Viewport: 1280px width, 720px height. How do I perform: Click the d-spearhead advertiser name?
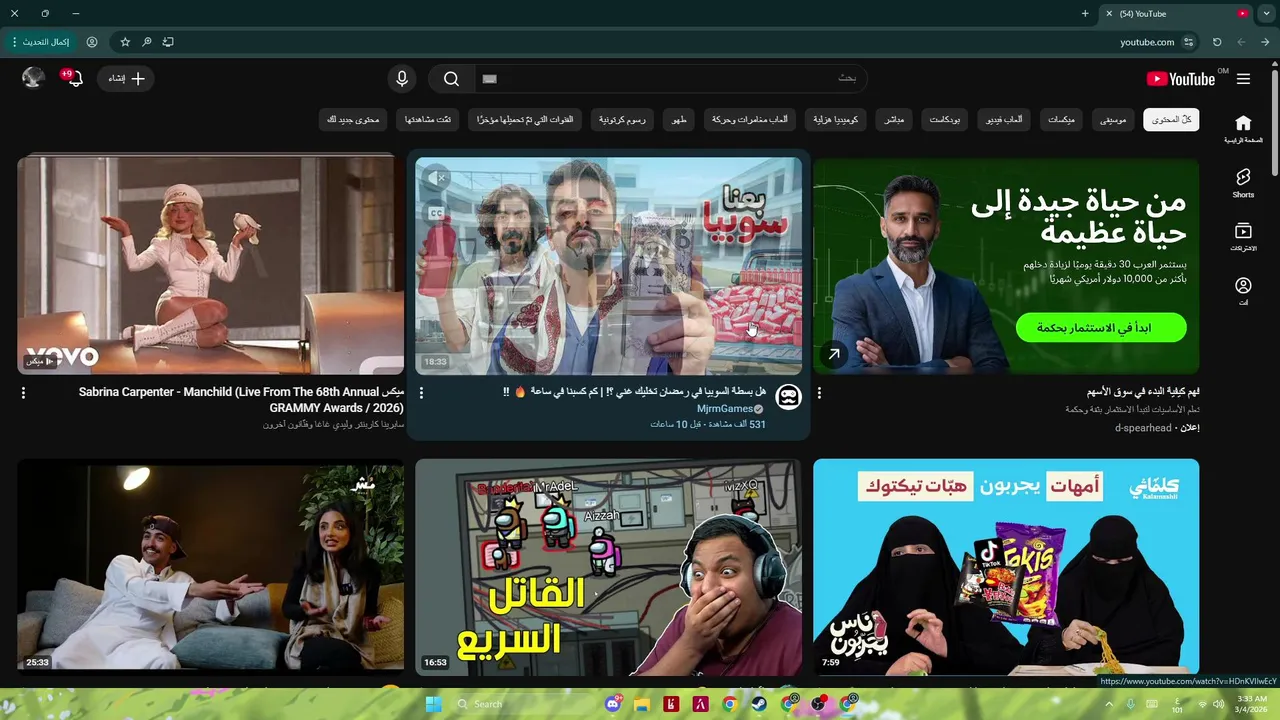pos(1143,428)
